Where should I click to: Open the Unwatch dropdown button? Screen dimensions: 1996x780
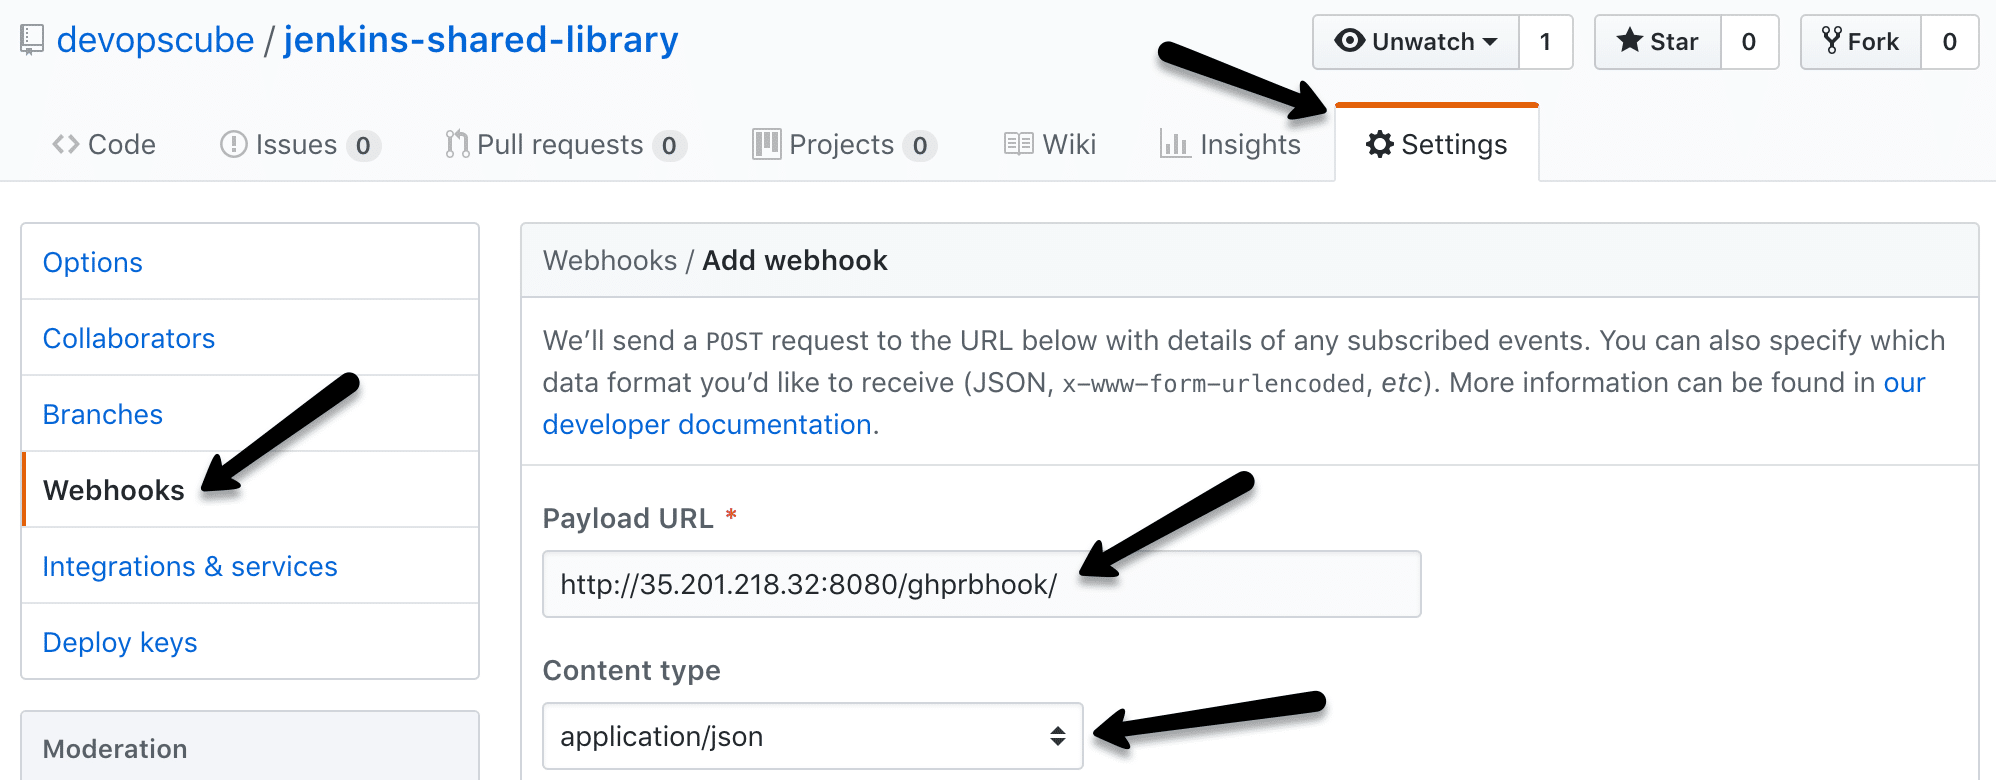coord(1416,42)
